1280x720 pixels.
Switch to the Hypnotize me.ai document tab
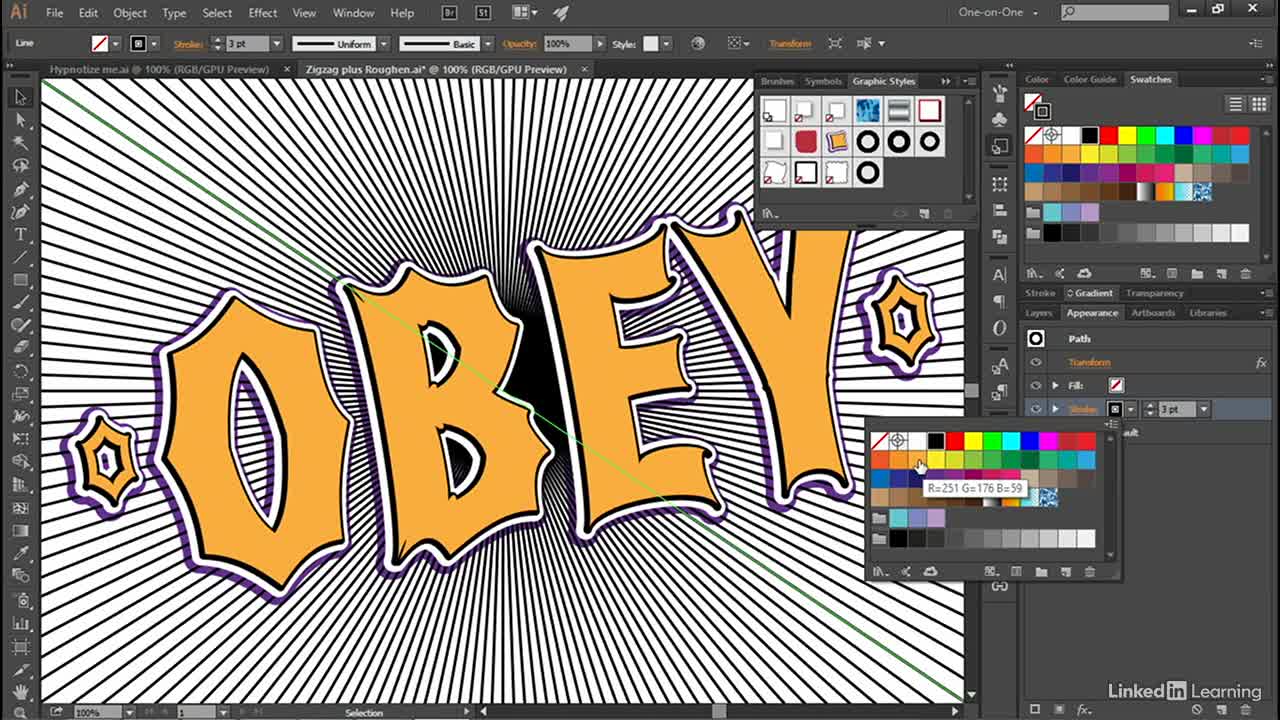point(159,69)
